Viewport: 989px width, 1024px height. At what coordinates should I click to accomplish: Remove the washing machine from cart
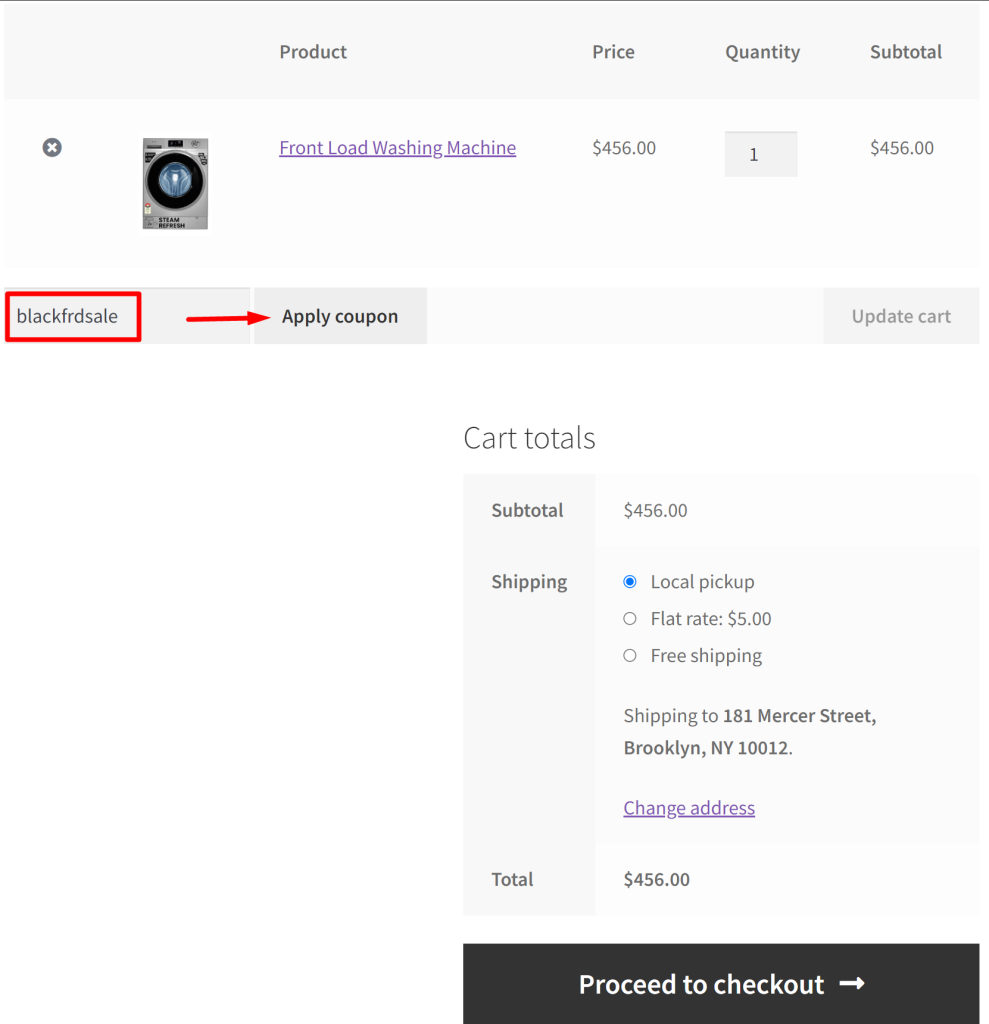[52, 148]
